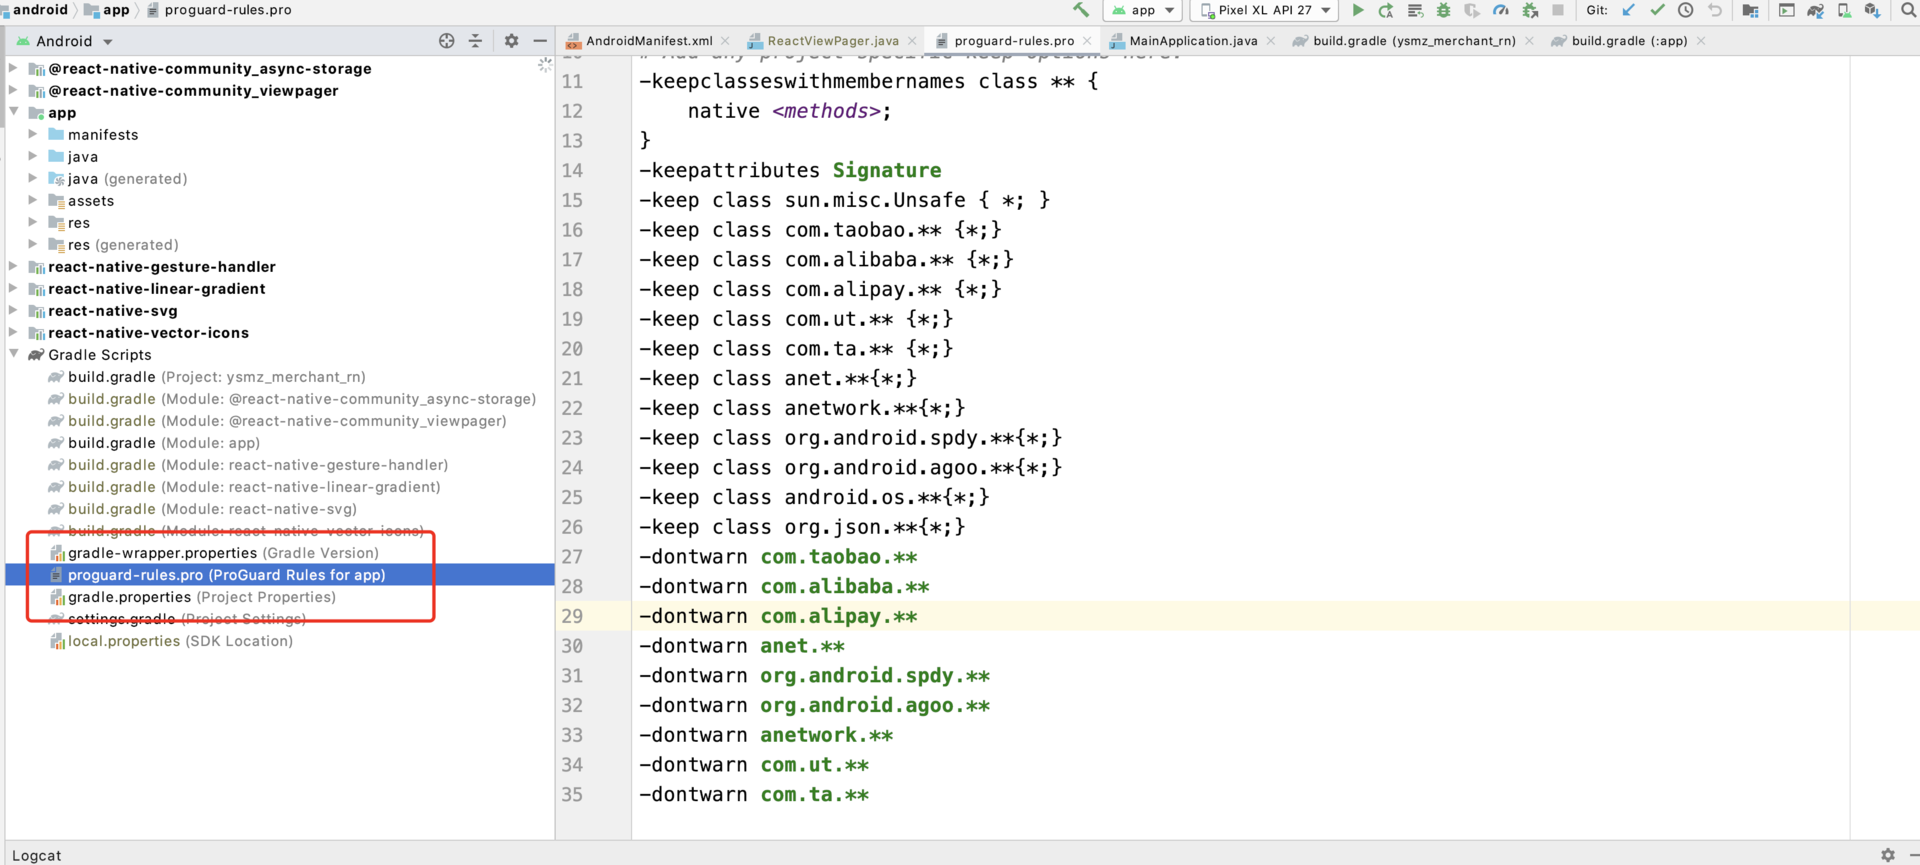Close the AndroidManifest.xml tab

click(x=725, y=41)
